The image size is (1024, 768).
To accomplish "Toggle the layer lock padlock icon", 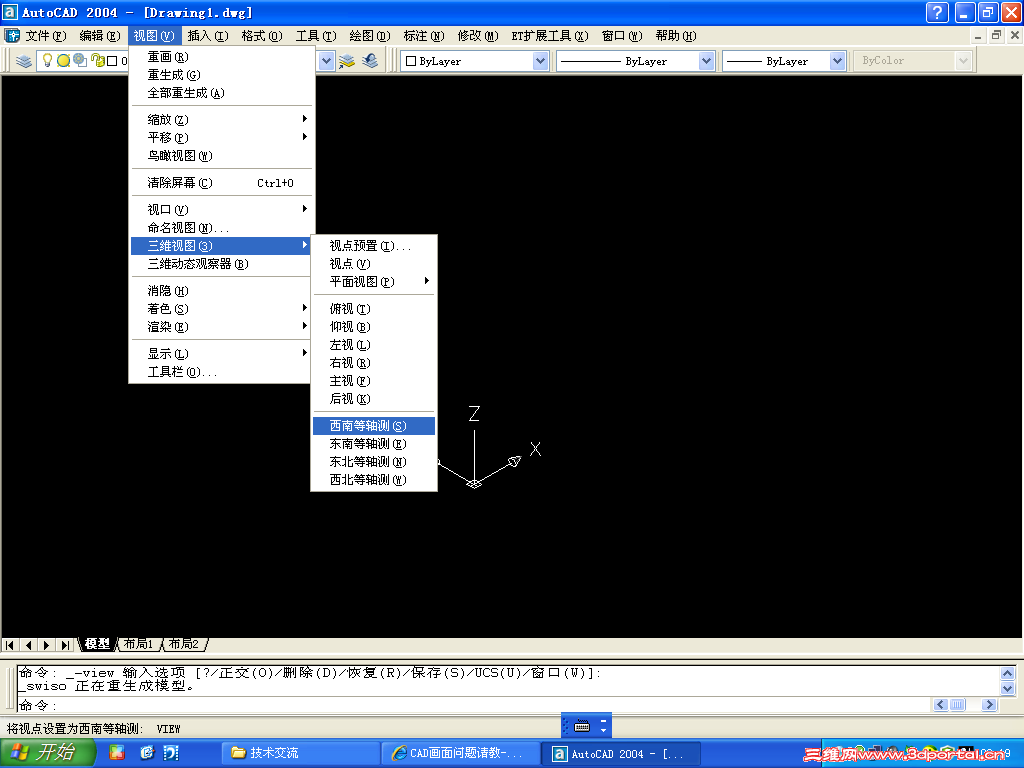I will 97,61.
